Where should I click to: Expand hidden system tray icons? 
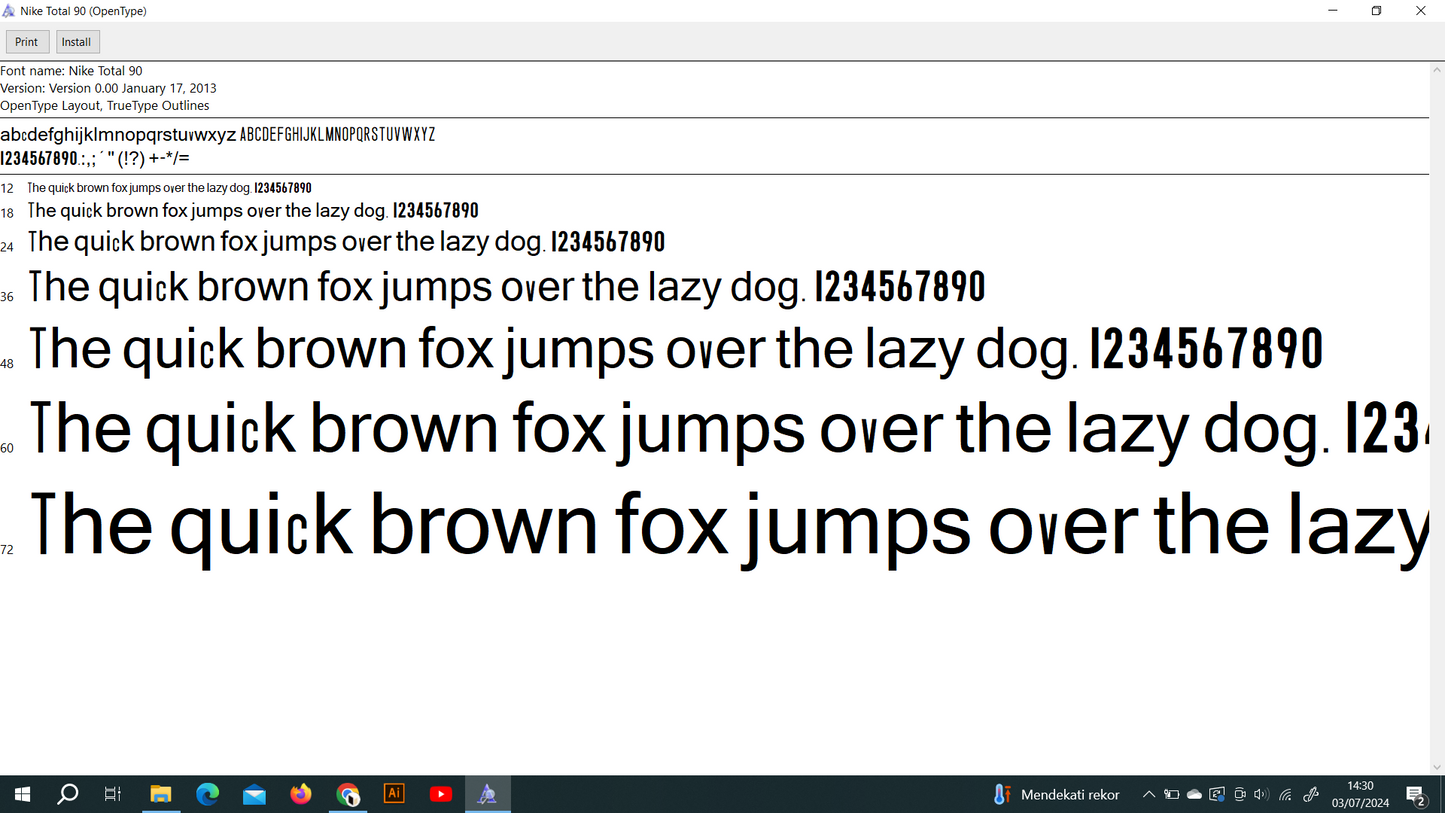point(1149,795)
